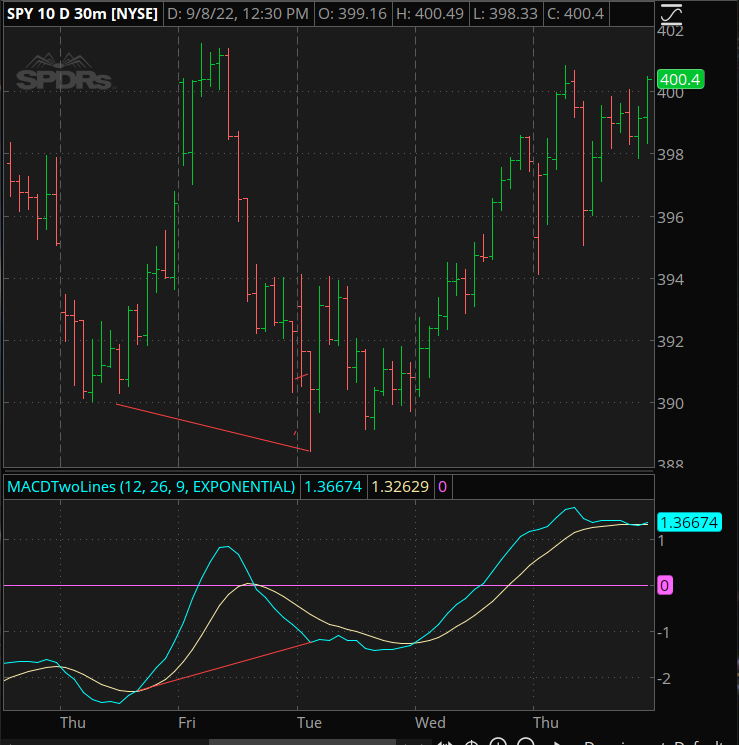Viewport: 739px width, 745px height.
Task: Click the high value H: 400.49
Action: (x=430, y=14)
